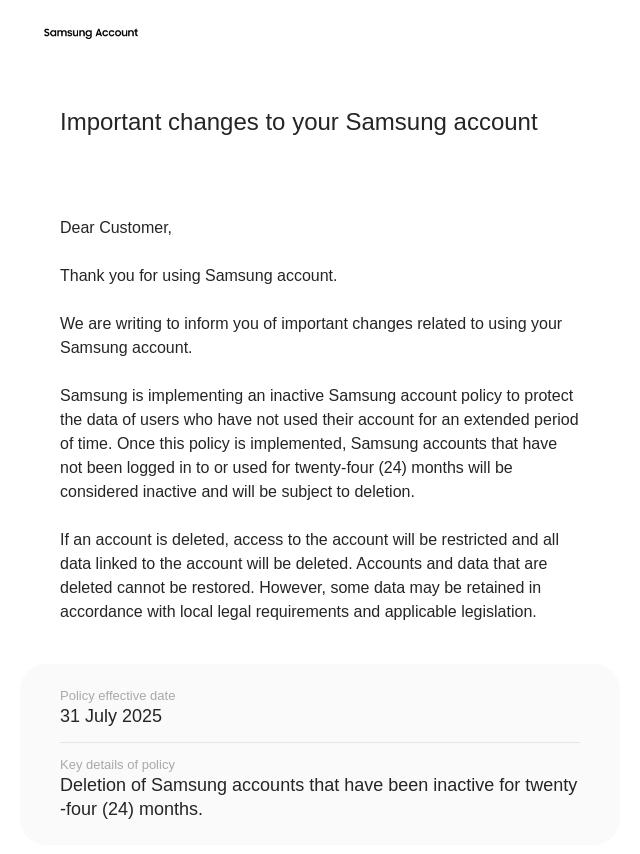This screenshot has height=854, width=640.
Task: Click the 'data linked to the account will be deleted' line
Action: point(303,563)
